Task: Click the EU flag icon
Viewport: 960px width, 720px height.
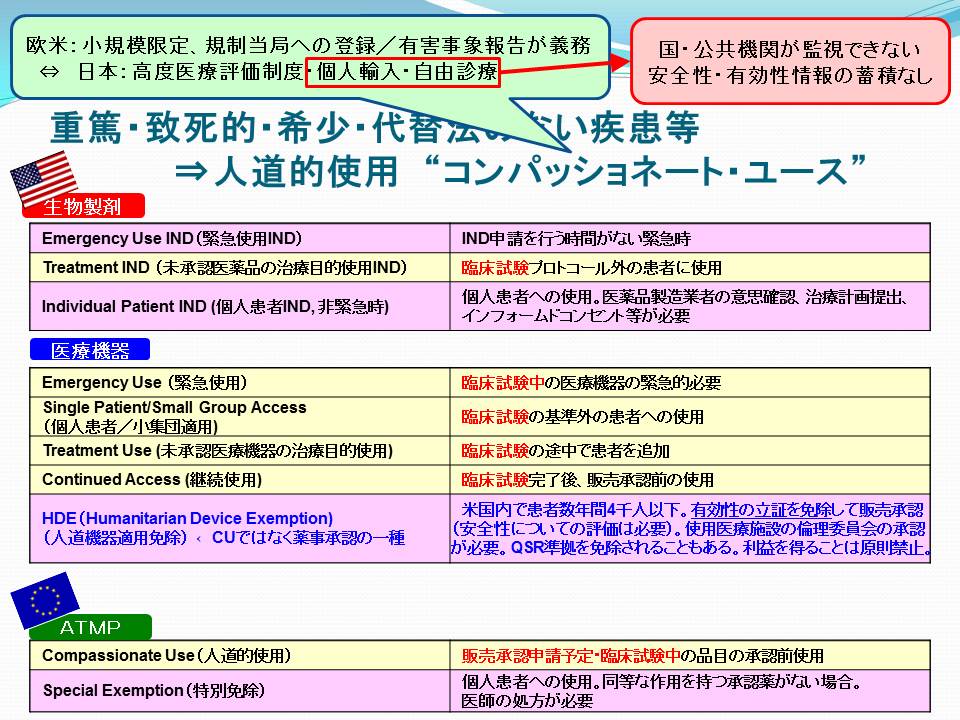Action: pos(45,600)
